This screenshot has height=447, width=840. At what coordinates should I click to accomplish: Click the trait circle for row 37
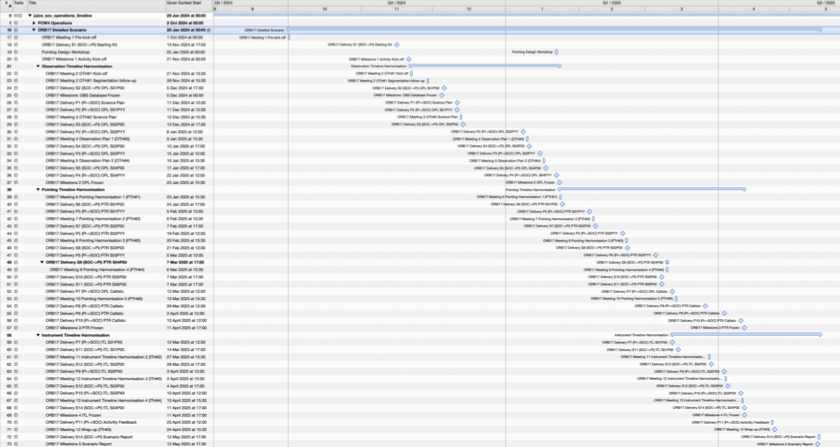(x=17, y=182)
